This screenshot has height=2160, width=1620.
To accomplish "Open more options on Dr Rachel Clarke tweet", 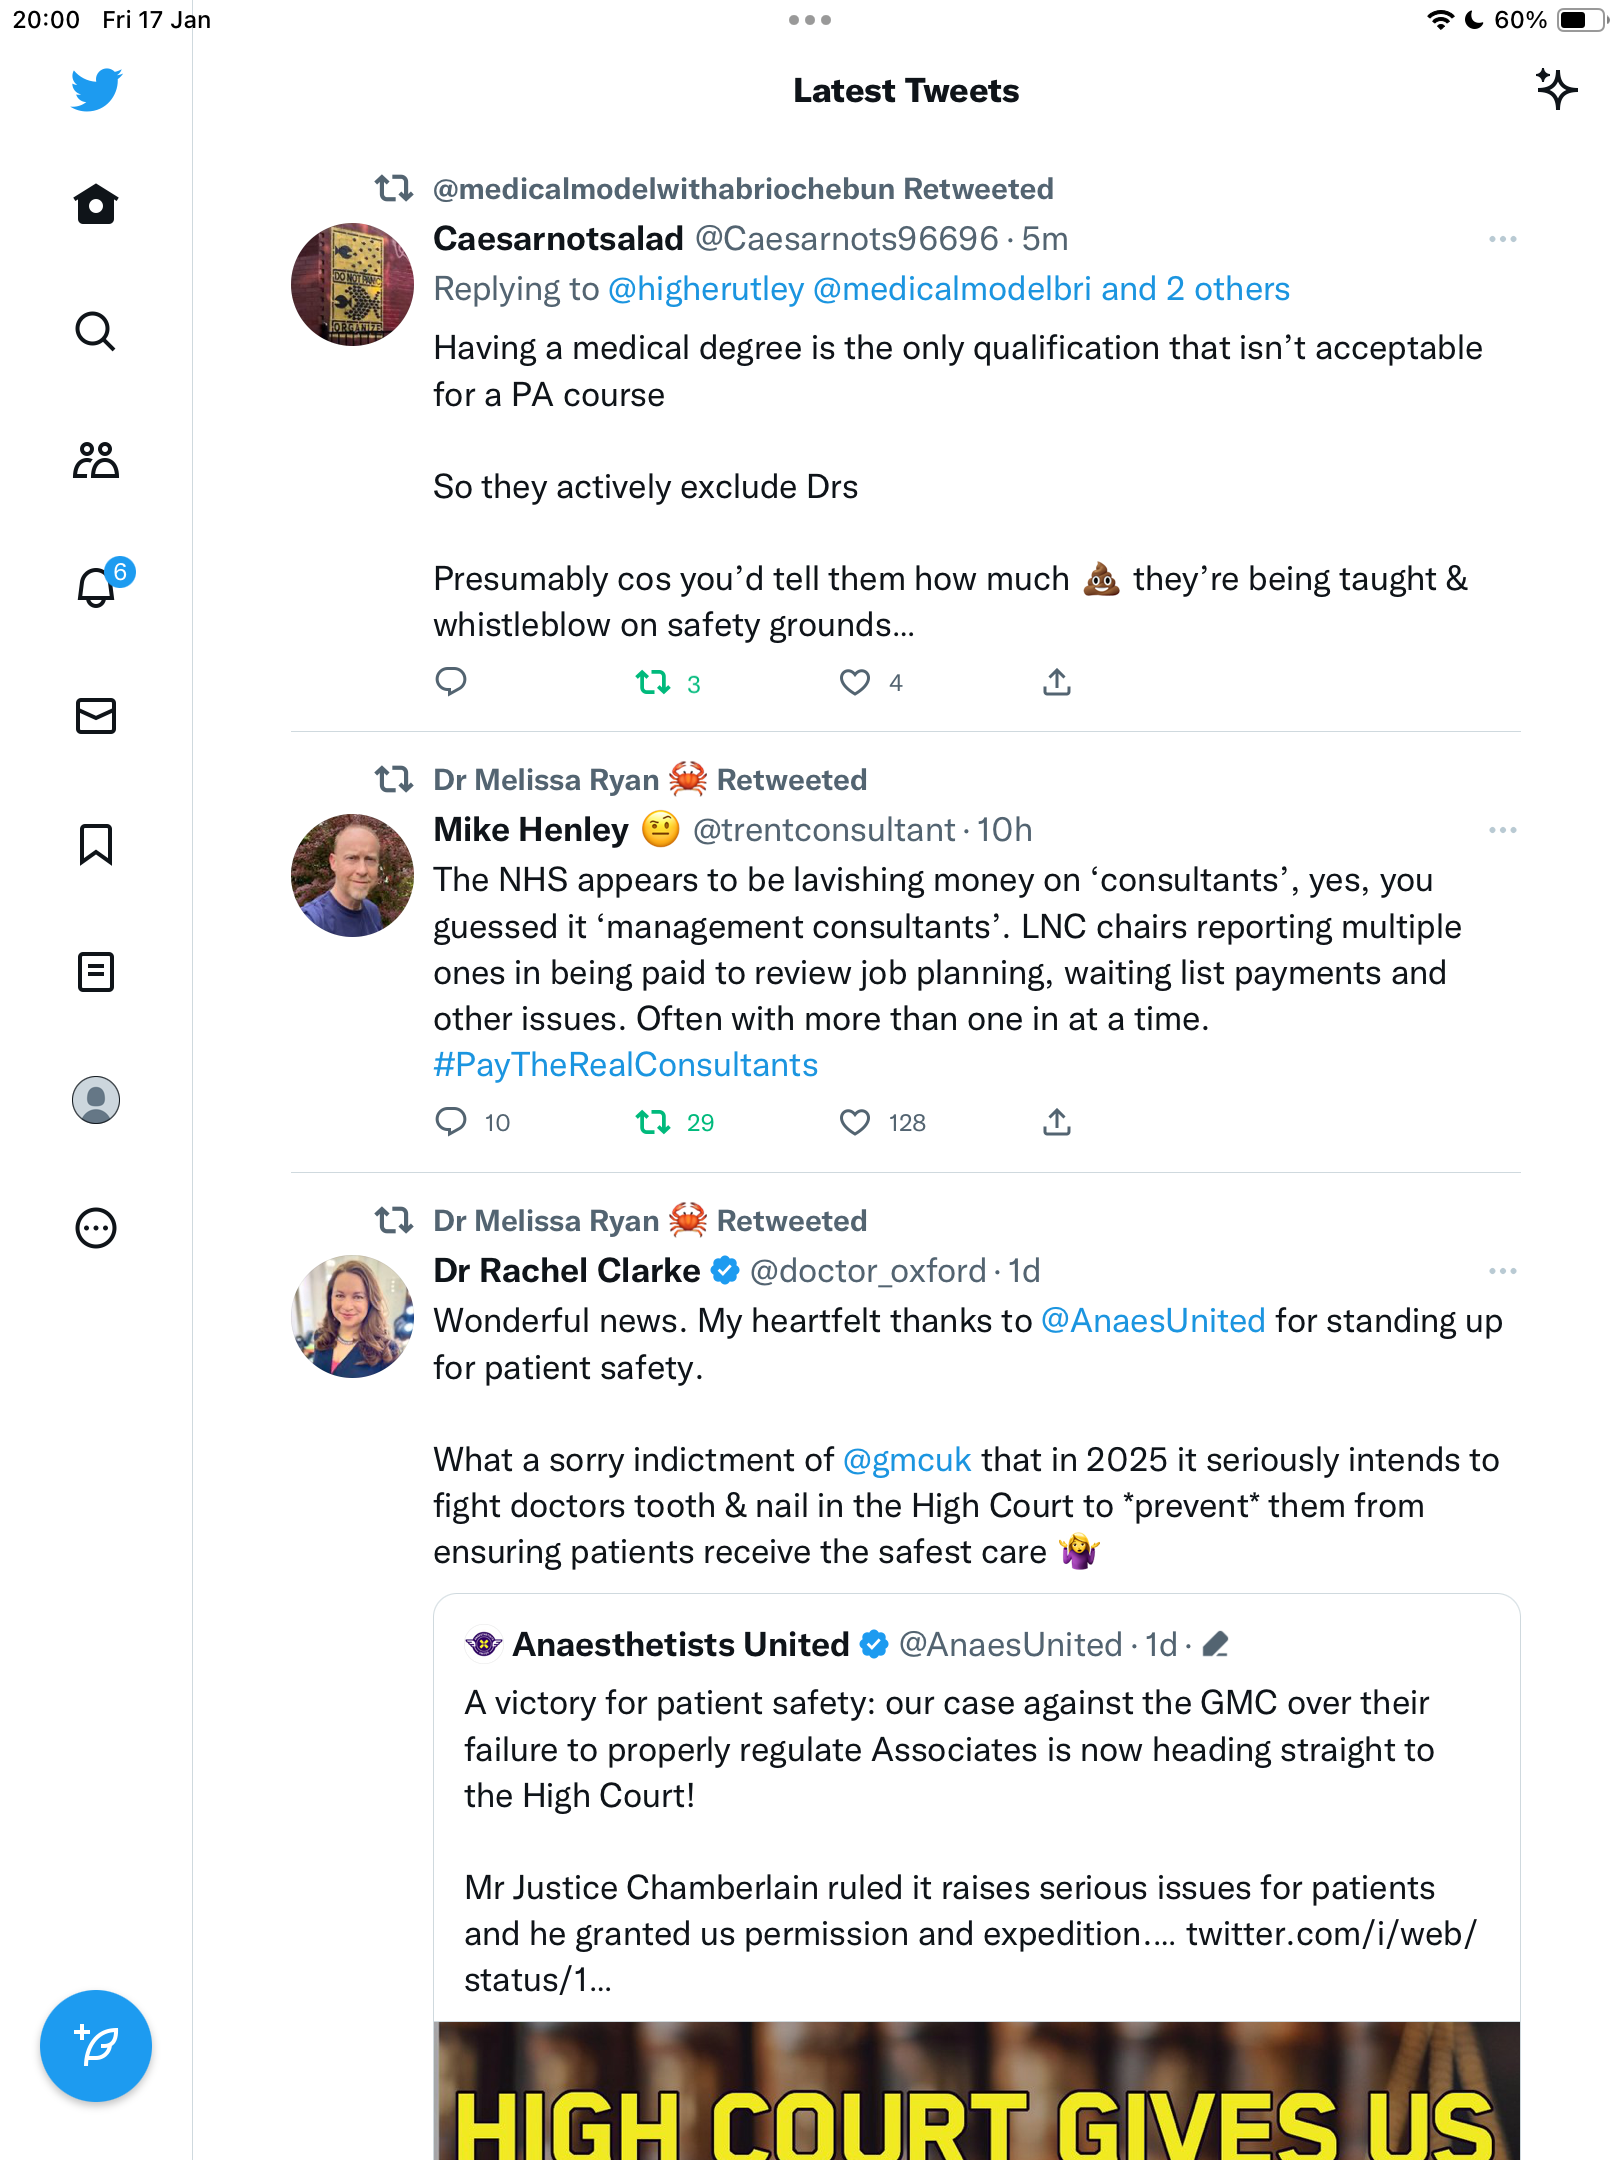I will 1502,1271.
